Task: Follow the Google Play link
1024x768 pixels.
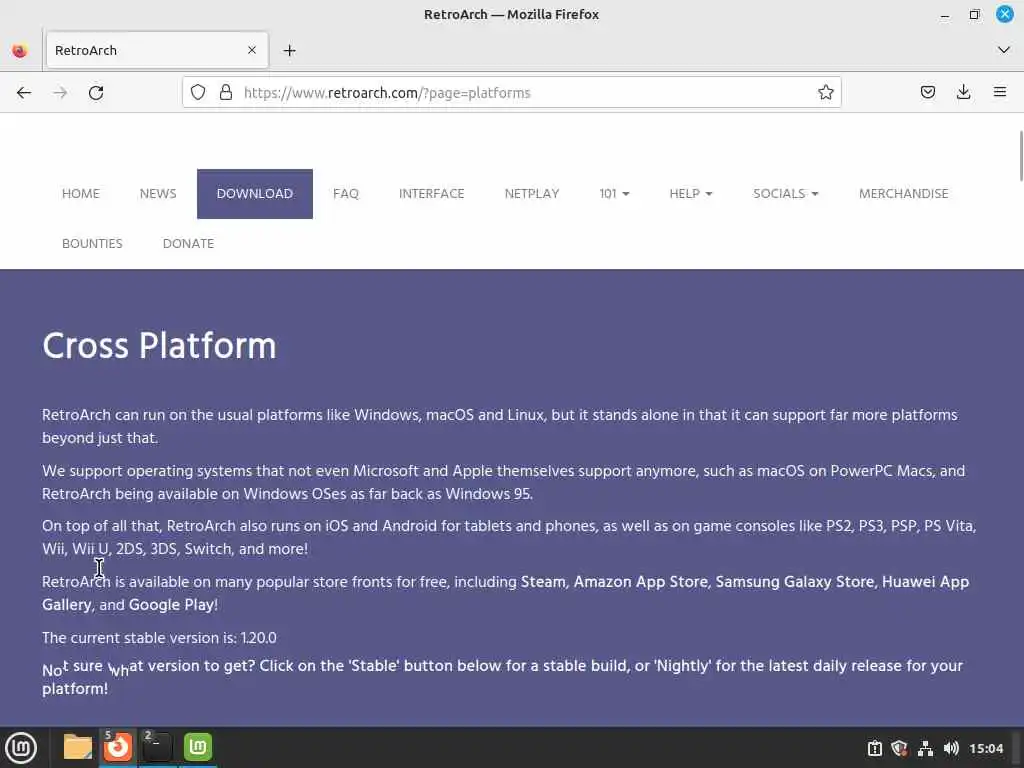Action: [x=171, y=605]
